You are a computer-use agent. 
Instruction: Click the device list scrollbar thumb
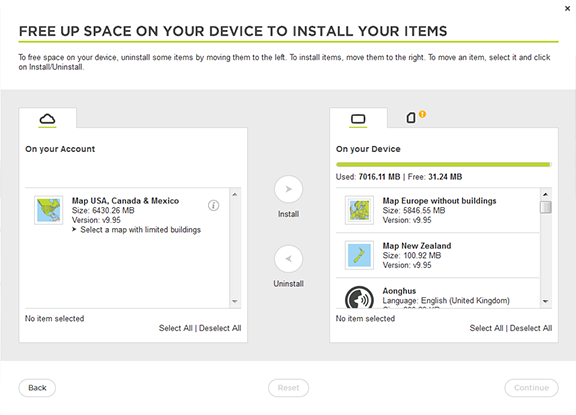point(546,207)
